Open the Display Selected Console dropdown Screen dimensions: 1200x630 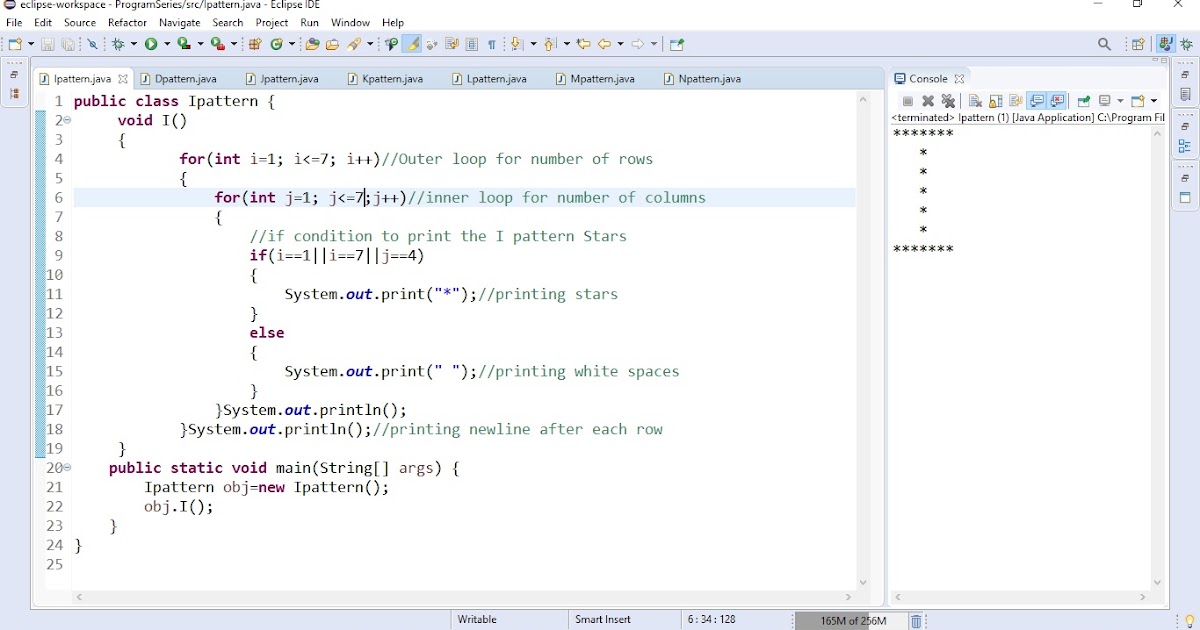tap(1119, 101)
